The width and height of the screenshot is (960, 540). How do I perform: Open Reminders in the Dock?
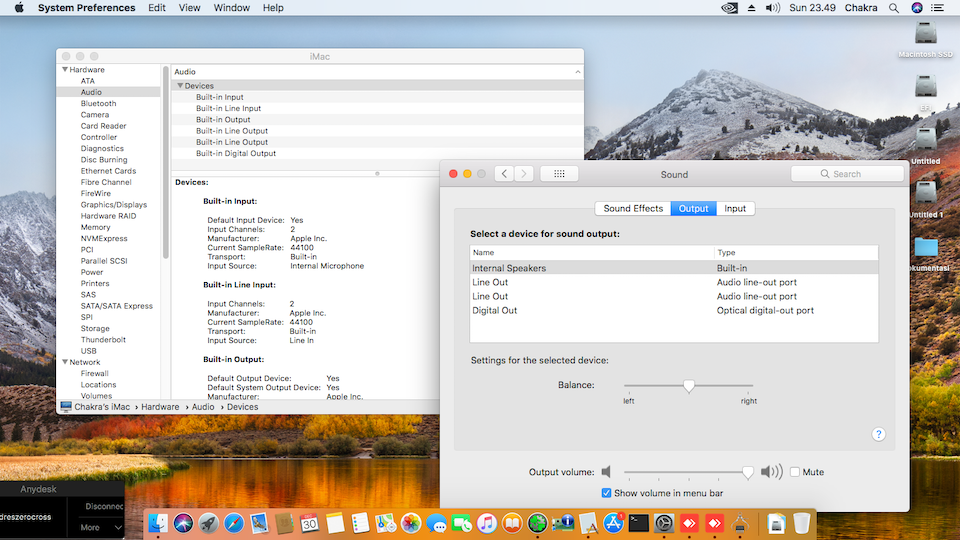(360, 523)
